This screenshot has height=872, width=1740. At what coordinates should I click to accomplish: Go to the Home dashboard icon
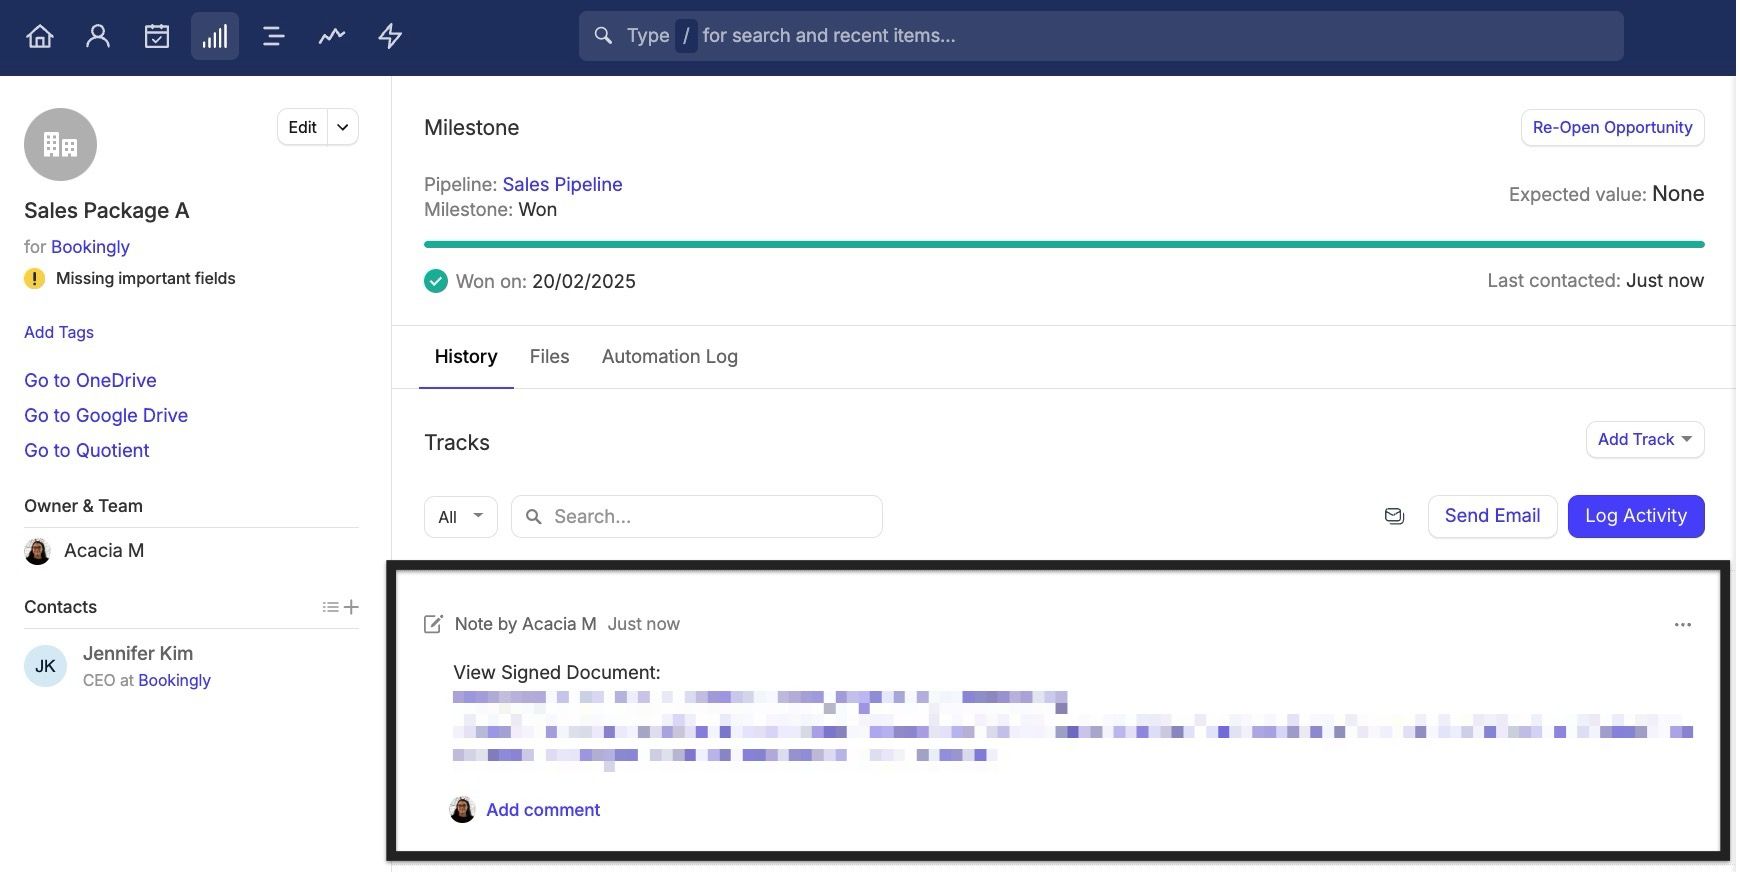tap(40, 36)
